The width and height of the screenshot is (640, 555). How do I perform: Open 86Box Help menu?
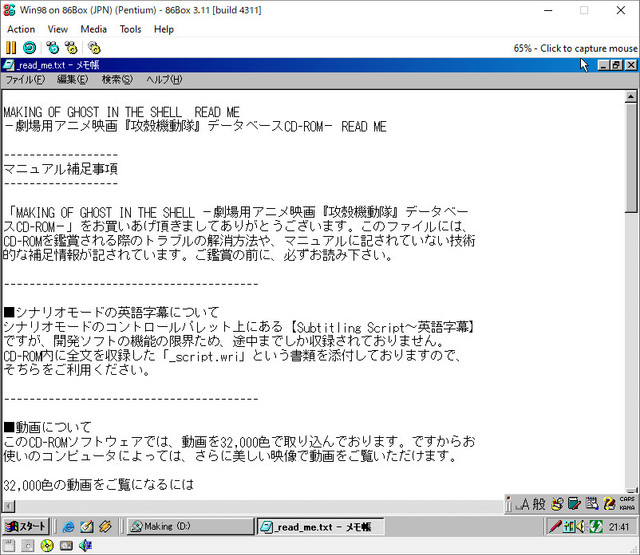click(164, 29)
